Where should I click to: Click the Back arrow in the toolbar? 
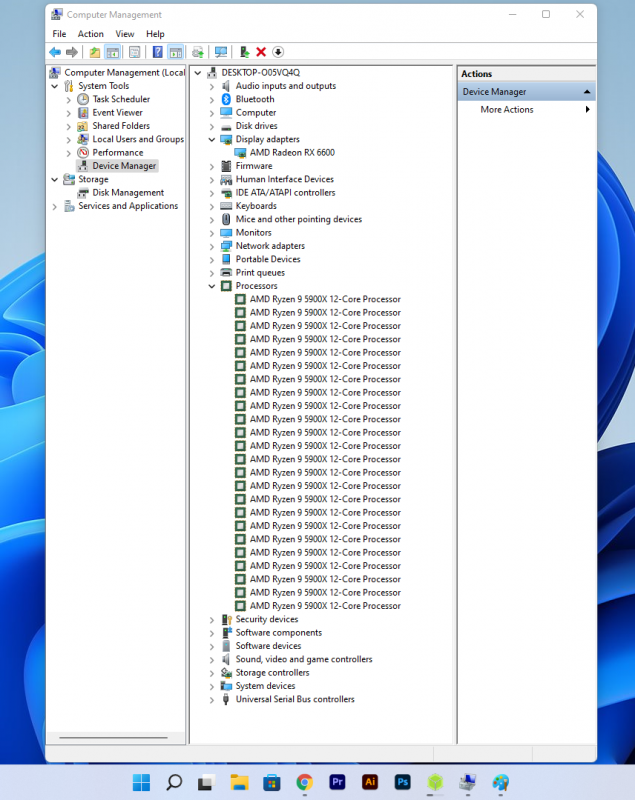tap(55, 52)
